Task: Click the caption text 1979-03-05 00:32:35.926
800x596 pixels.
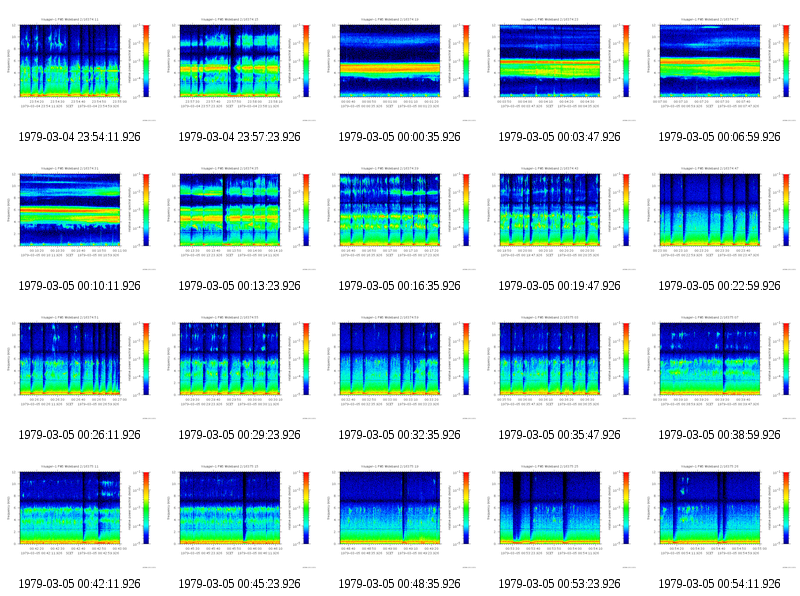Action: (399, 435)
